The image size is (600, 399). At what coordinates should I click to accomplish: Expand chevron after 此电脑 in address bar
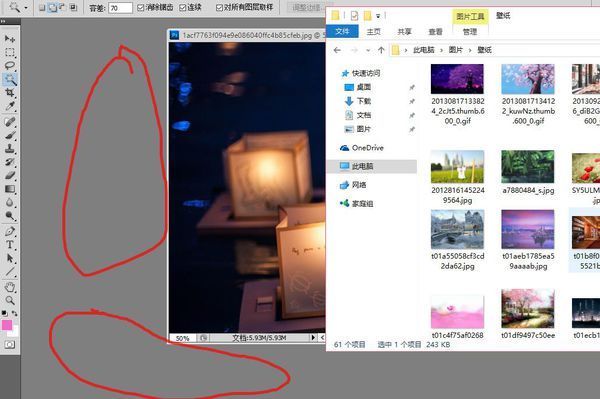point(442,50)
